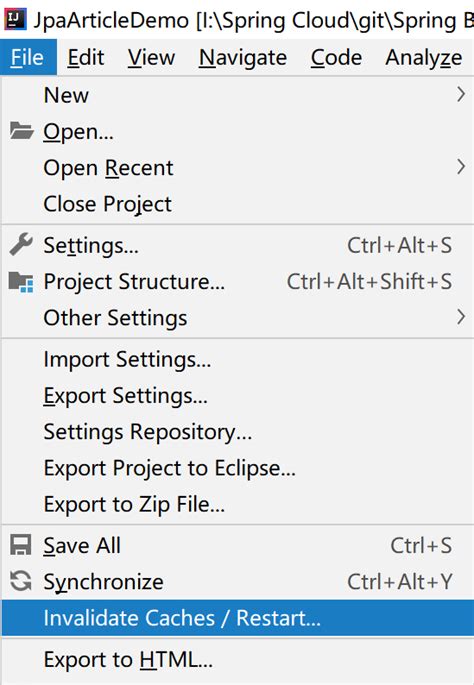474x685 pixels.
Task: Choose Export Project to Eclipse
Action: (x=238, y=468)
